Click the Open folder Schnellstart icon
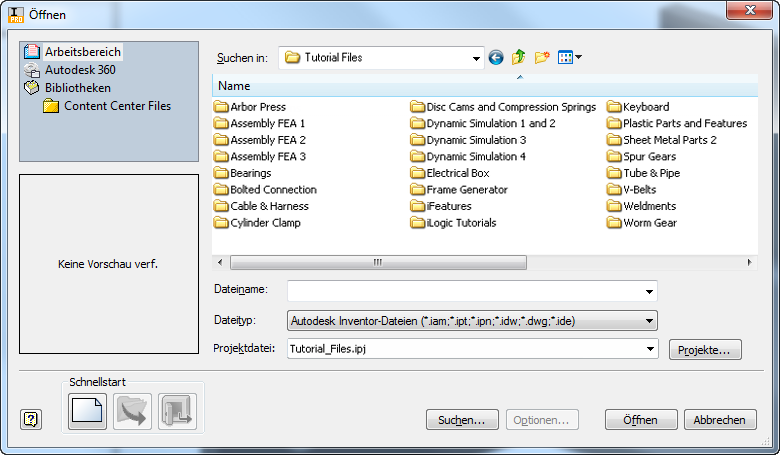This screenshot has width=780, height=455. coord(132,411)
